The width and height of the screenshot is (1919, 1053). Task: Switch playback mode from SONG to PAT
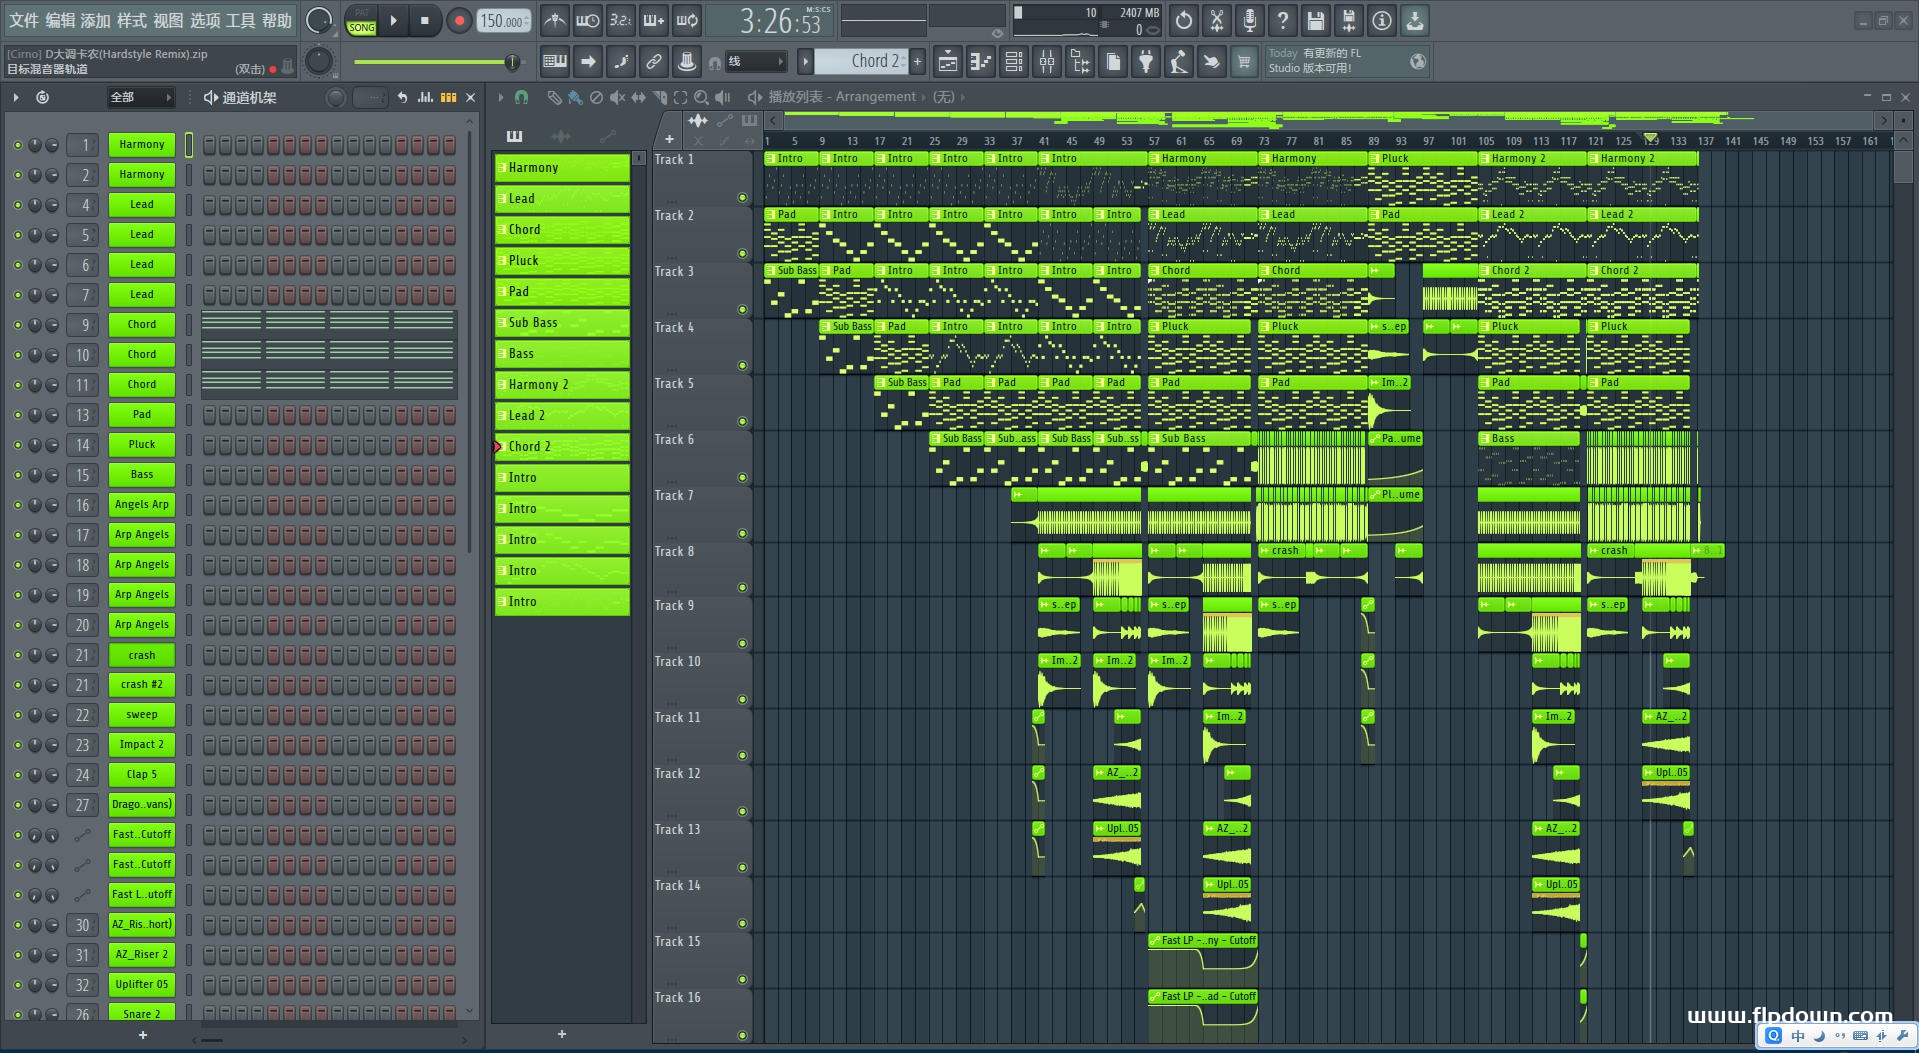pyautogui.click(x=360, y=14)
